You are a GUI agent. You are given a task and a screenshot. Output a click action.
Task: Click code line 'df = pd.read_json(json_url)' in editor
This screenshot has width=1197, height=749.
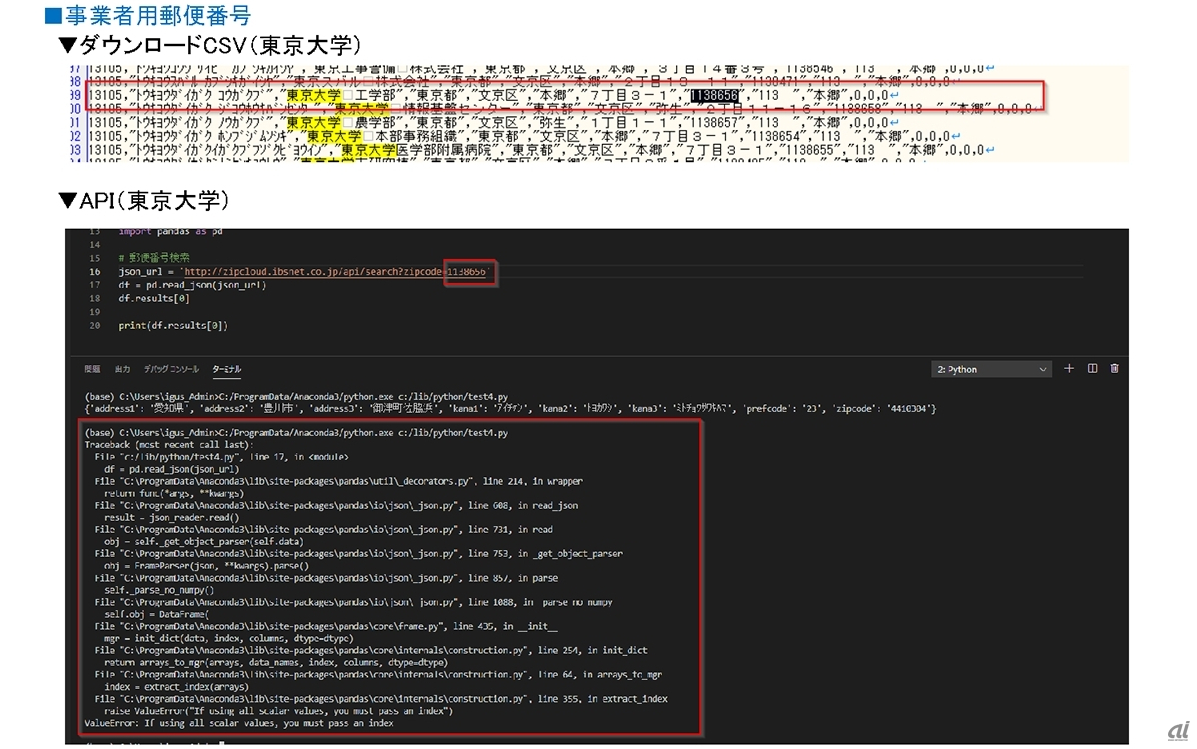click(192, 286)
